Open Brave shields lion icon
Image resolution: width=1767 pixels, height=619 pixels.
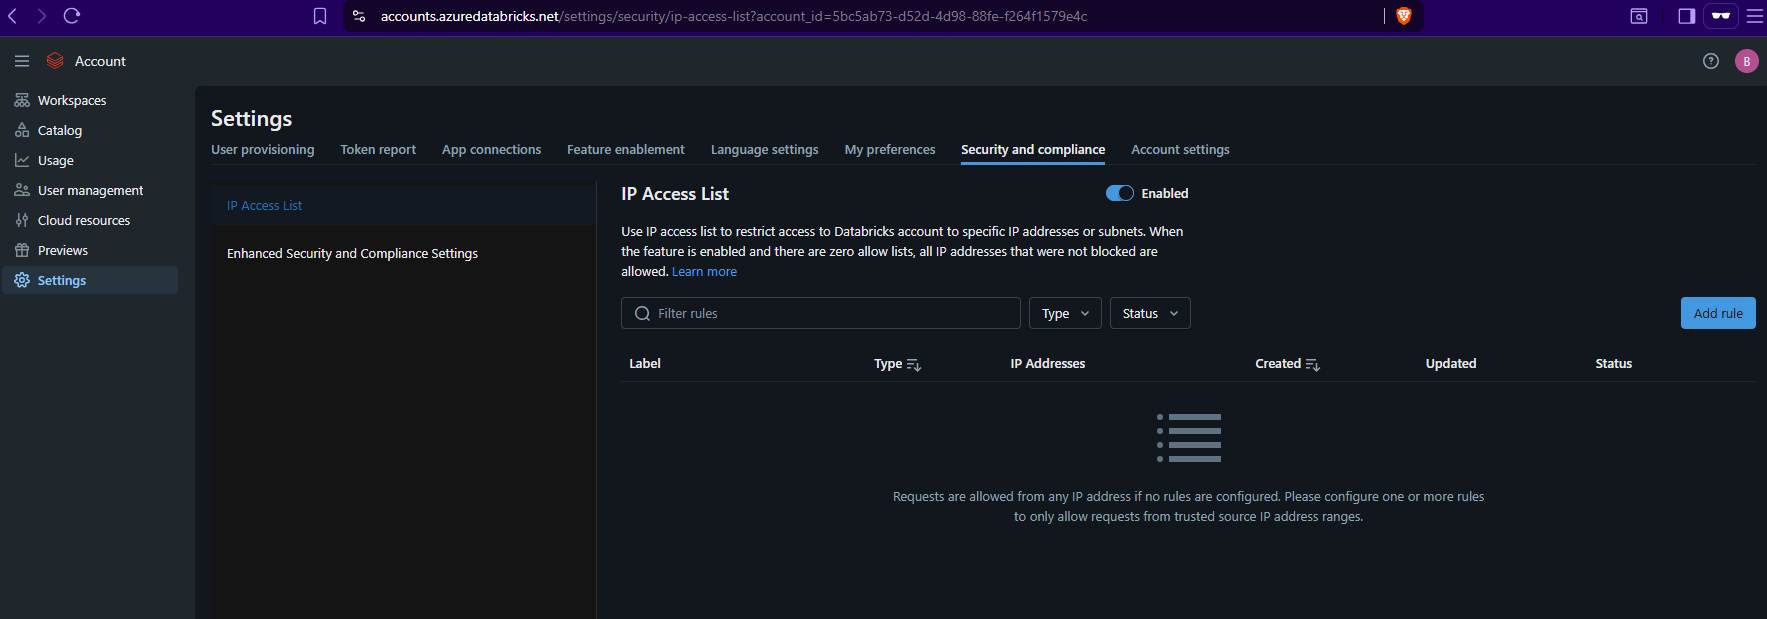pos(1404,16)
